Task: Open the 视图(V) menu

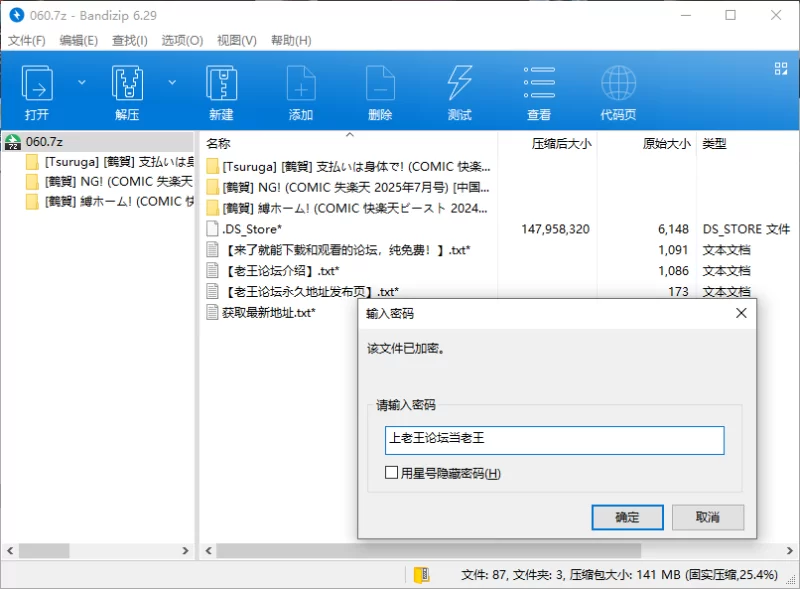Action: tap(237, 40)
